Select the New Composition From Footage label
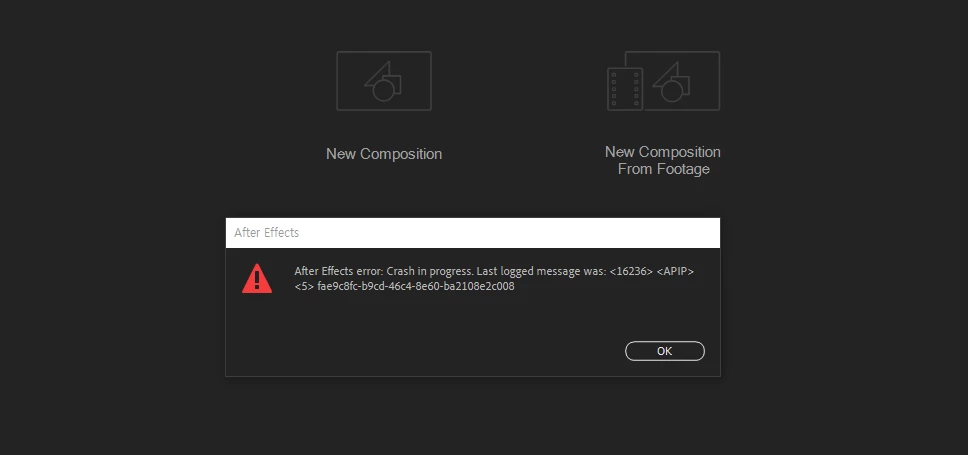 click(x=663, y=161)
